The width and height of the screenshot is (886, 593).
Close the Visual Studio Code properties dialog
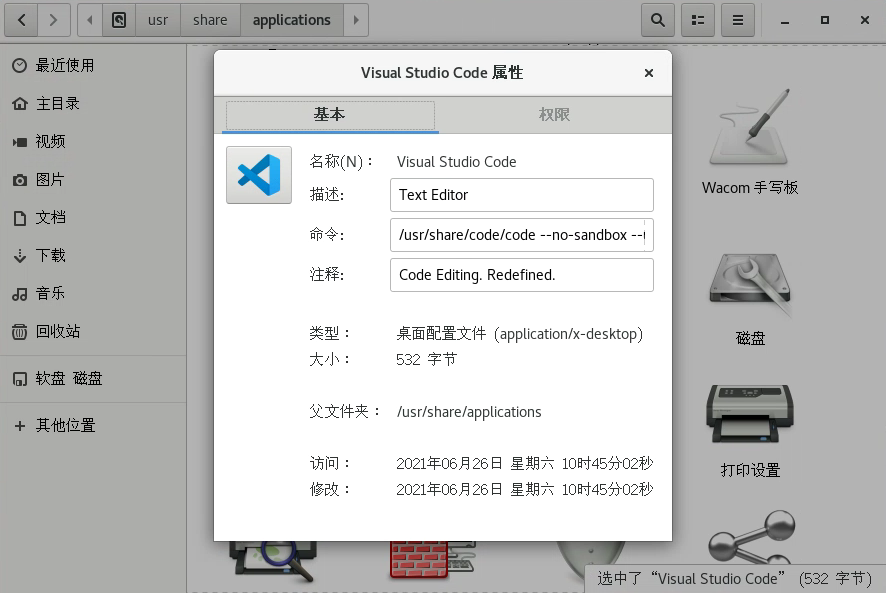[x=649, y=73]
